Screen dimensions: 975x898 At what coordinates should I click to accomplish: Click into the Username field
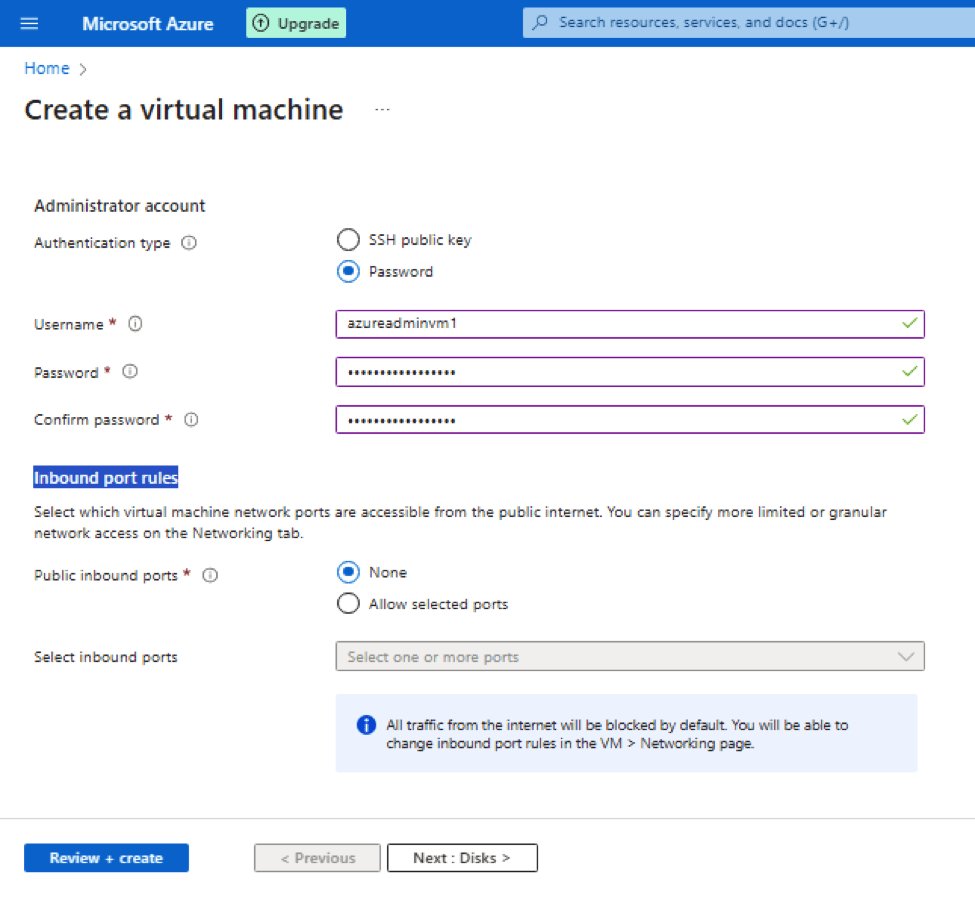620,324
